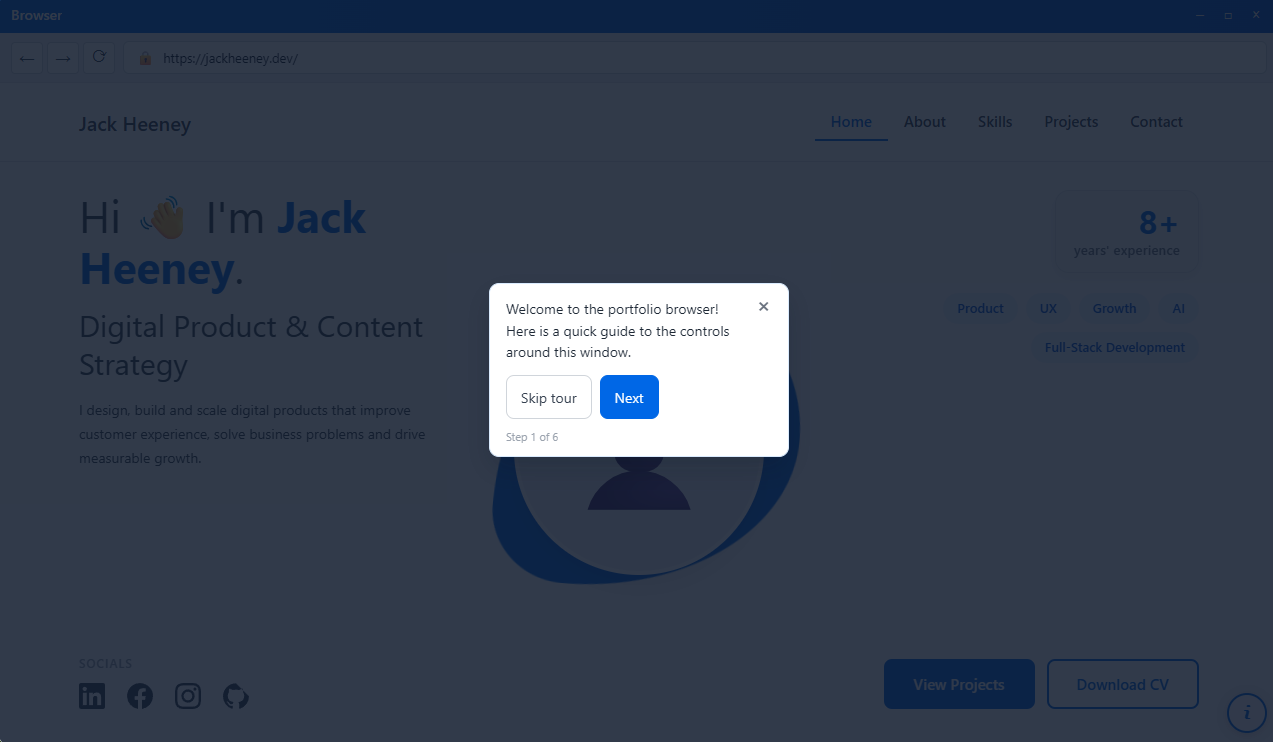
Task: Click the info icon in corner
Action: tap(1247, 712)
